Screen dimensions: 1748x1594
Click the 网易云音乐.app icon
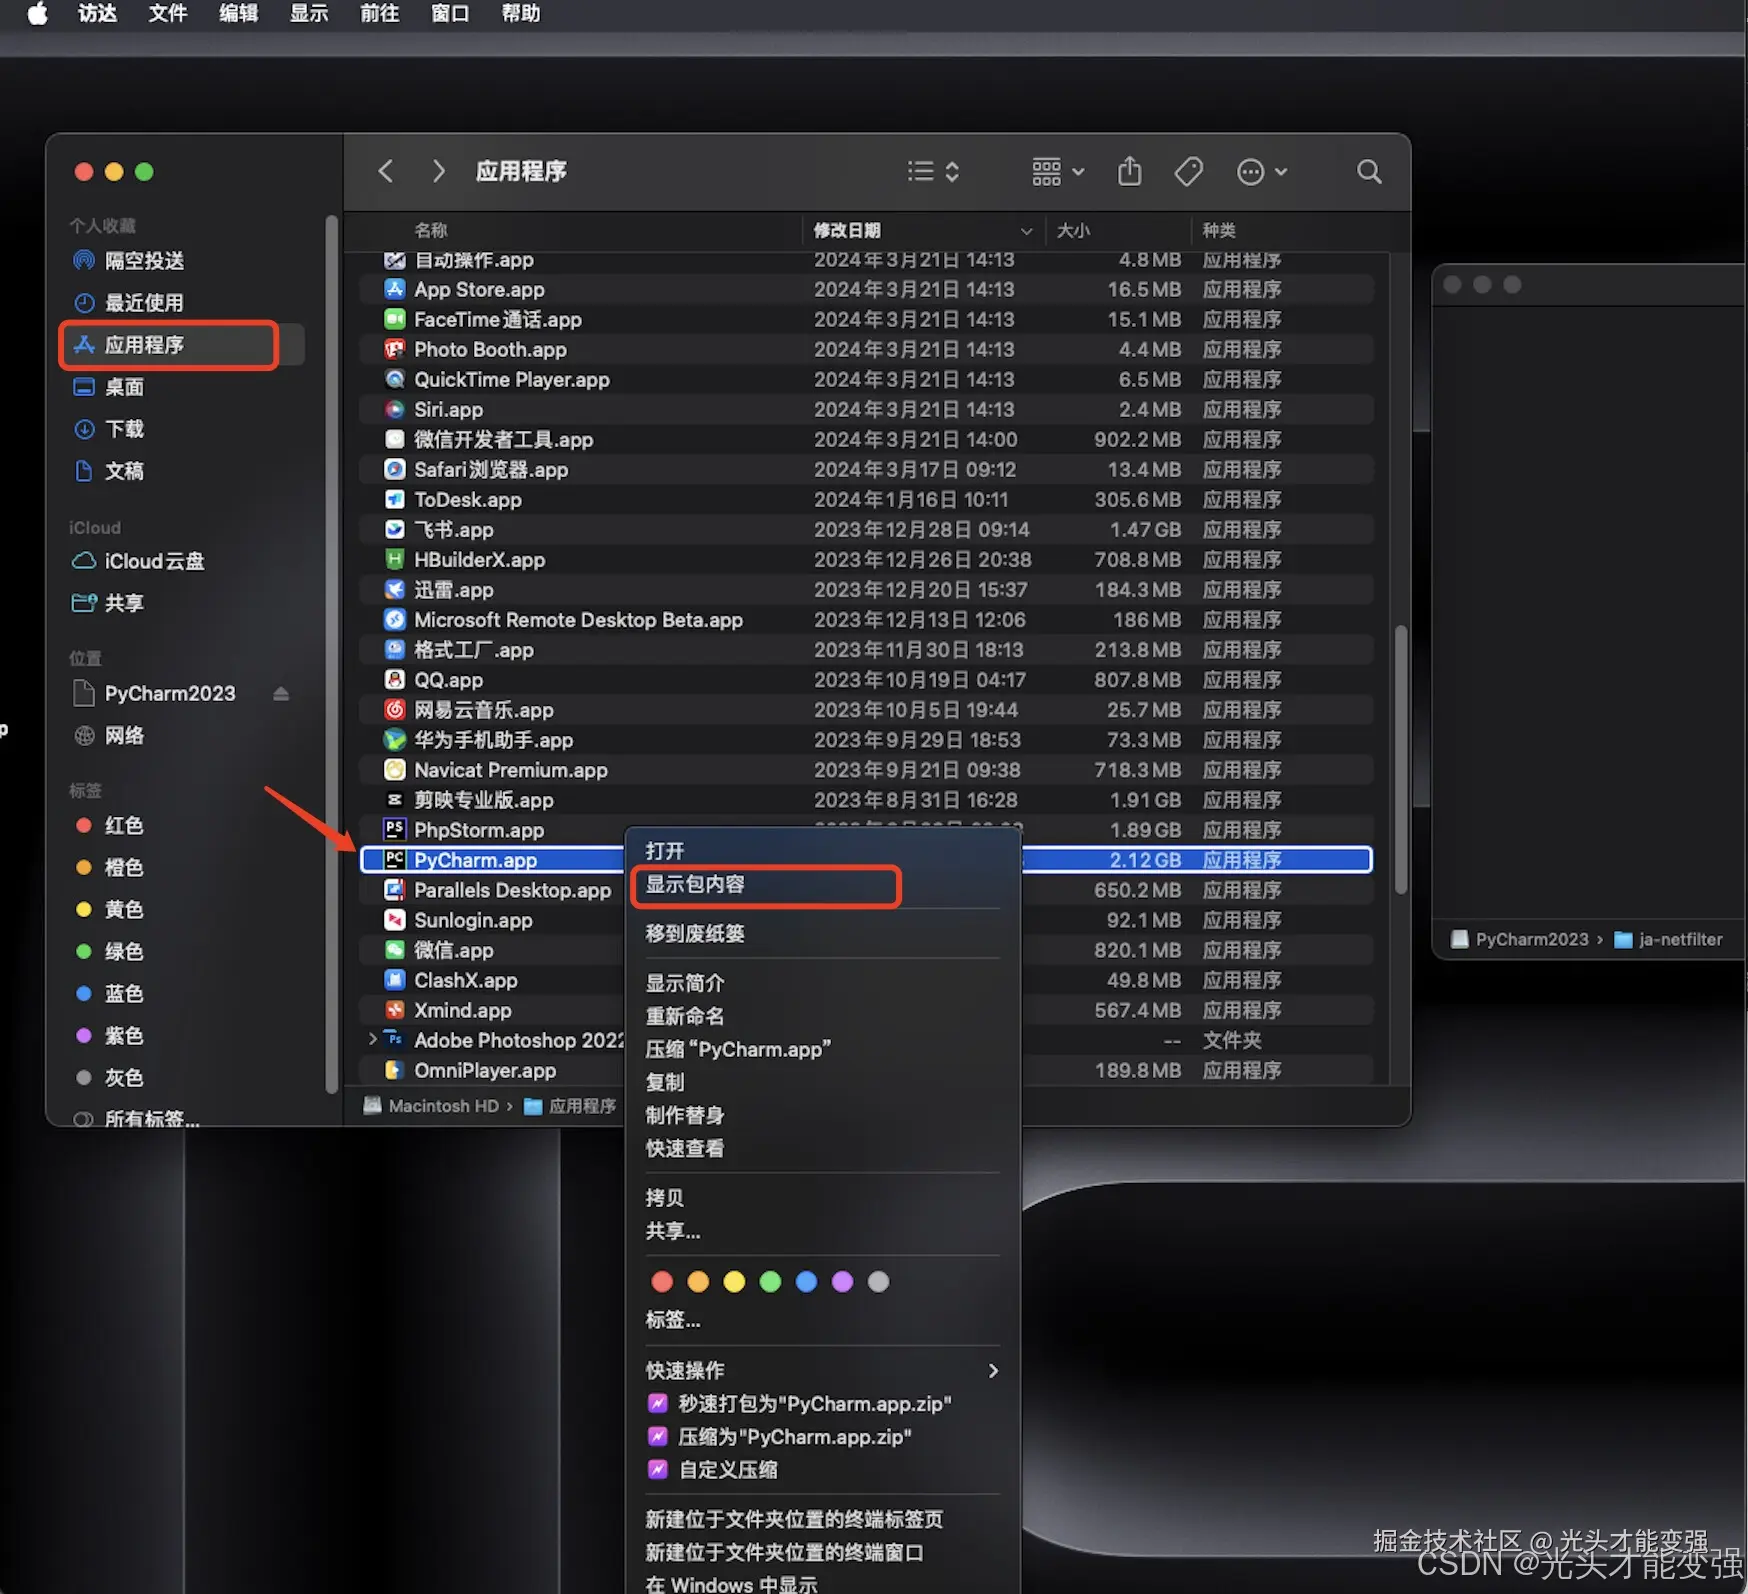click(x=395, y=709)
